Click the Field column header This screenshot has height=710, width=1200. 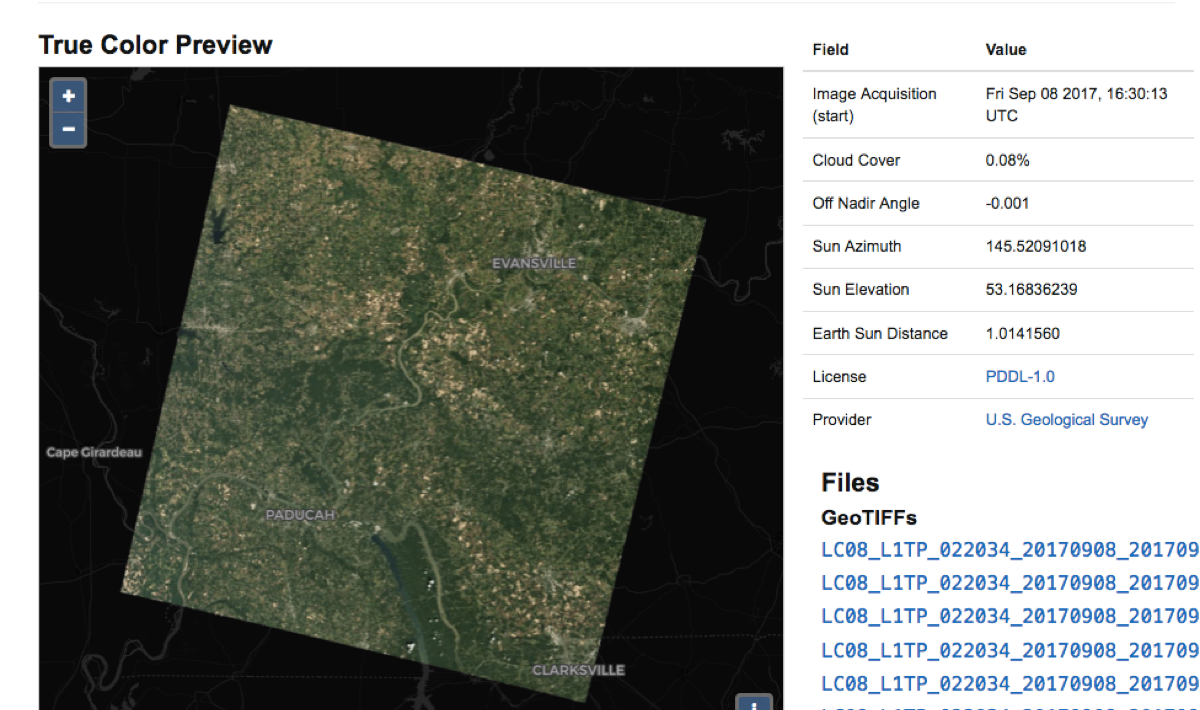(x=831, y=50)
